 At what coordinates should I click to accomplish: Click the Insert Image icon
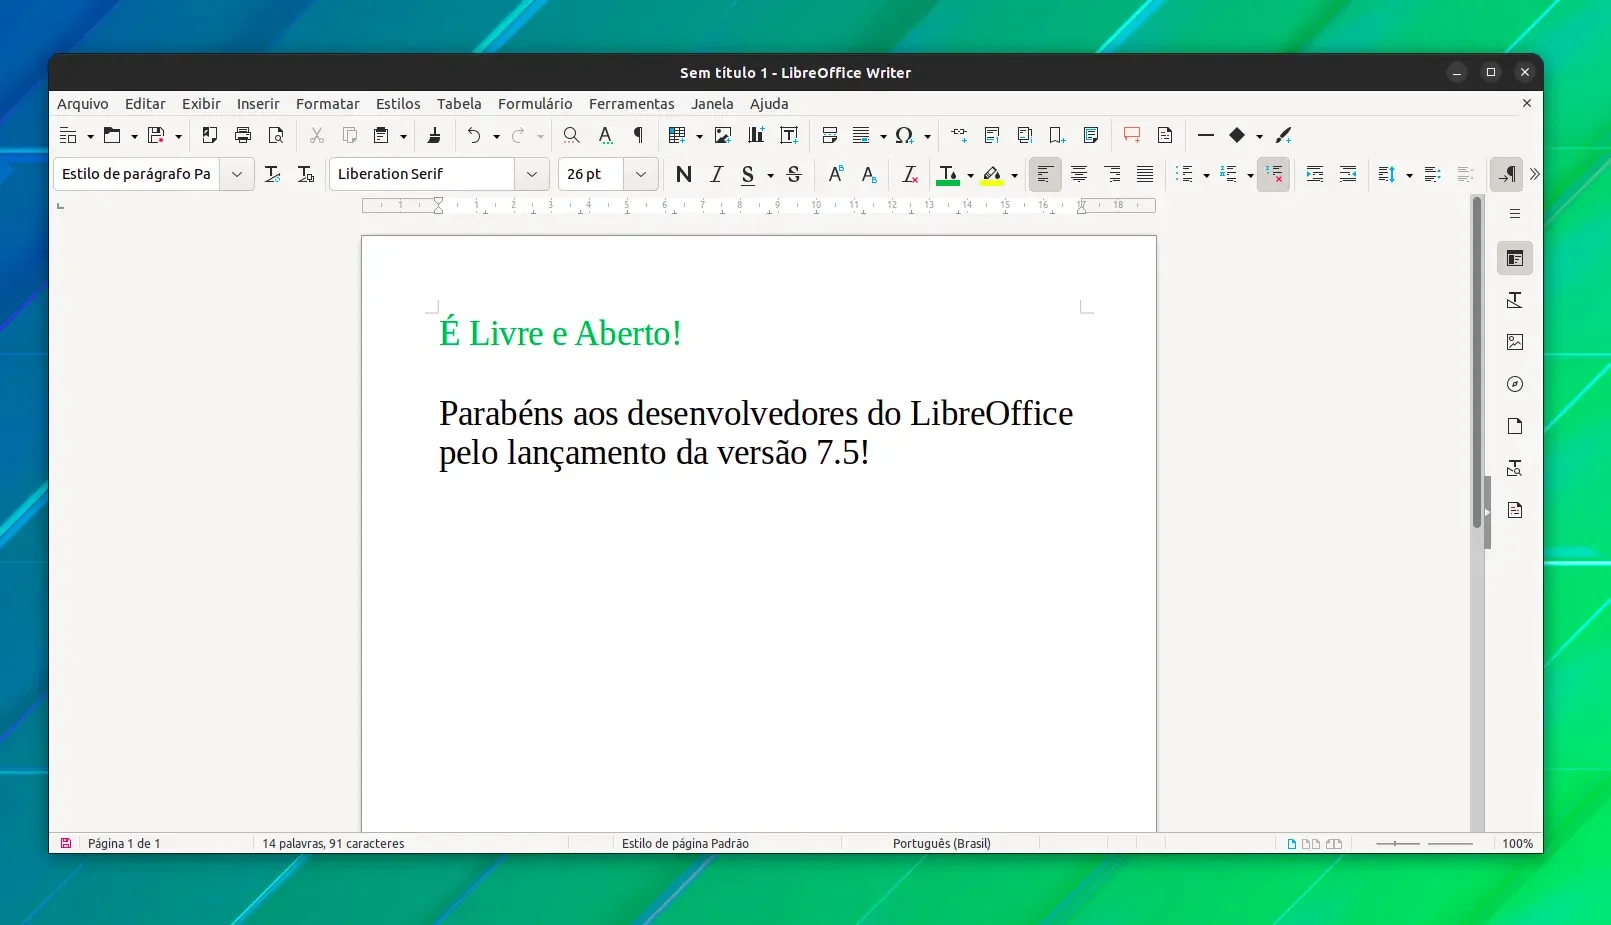pos(723,135)
